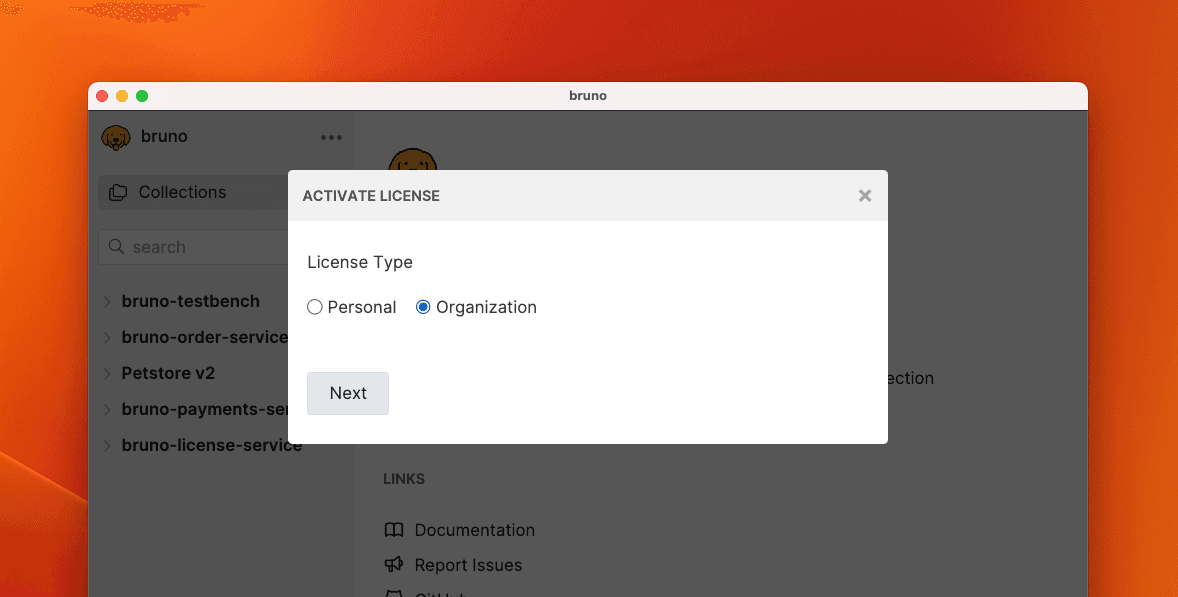Close the Activate License dialog

coord(865,196)
